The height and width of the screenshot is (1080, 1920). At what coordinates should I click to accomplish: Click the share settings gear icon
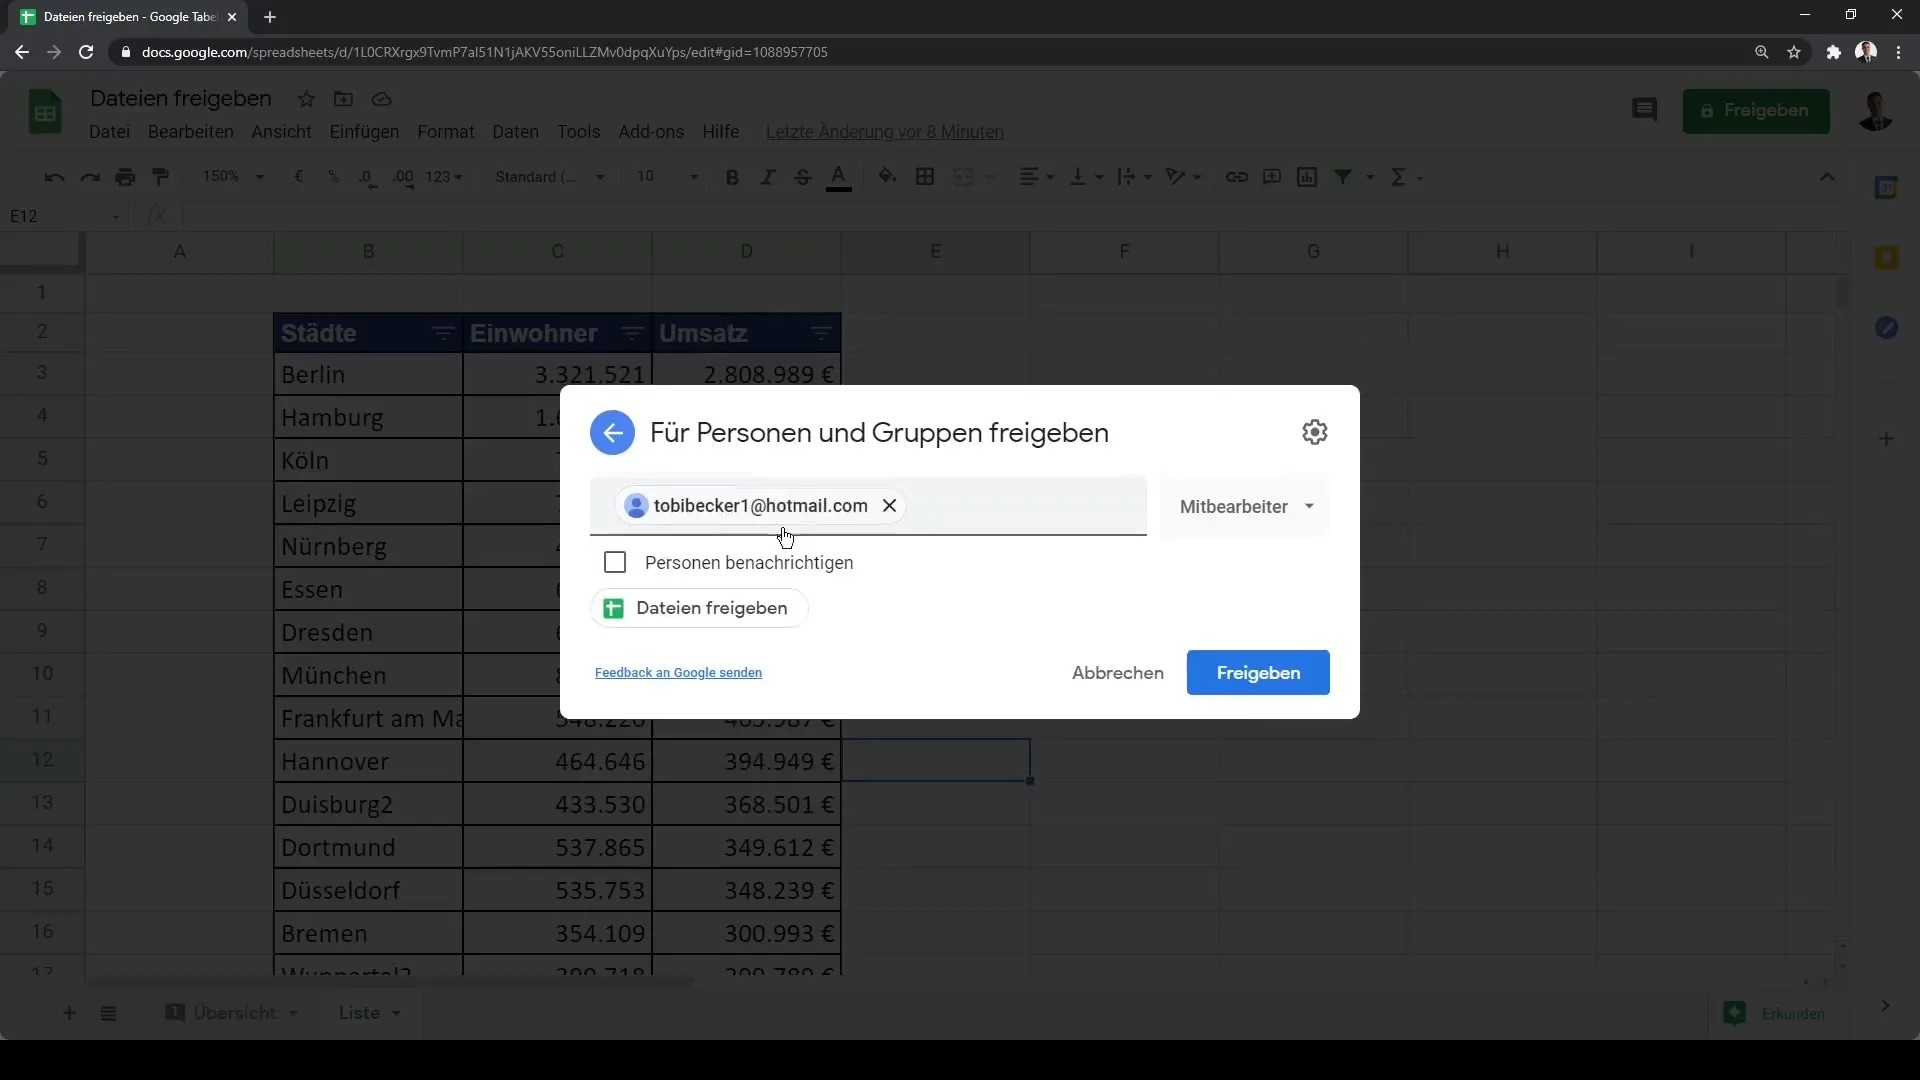[1316, 431]
